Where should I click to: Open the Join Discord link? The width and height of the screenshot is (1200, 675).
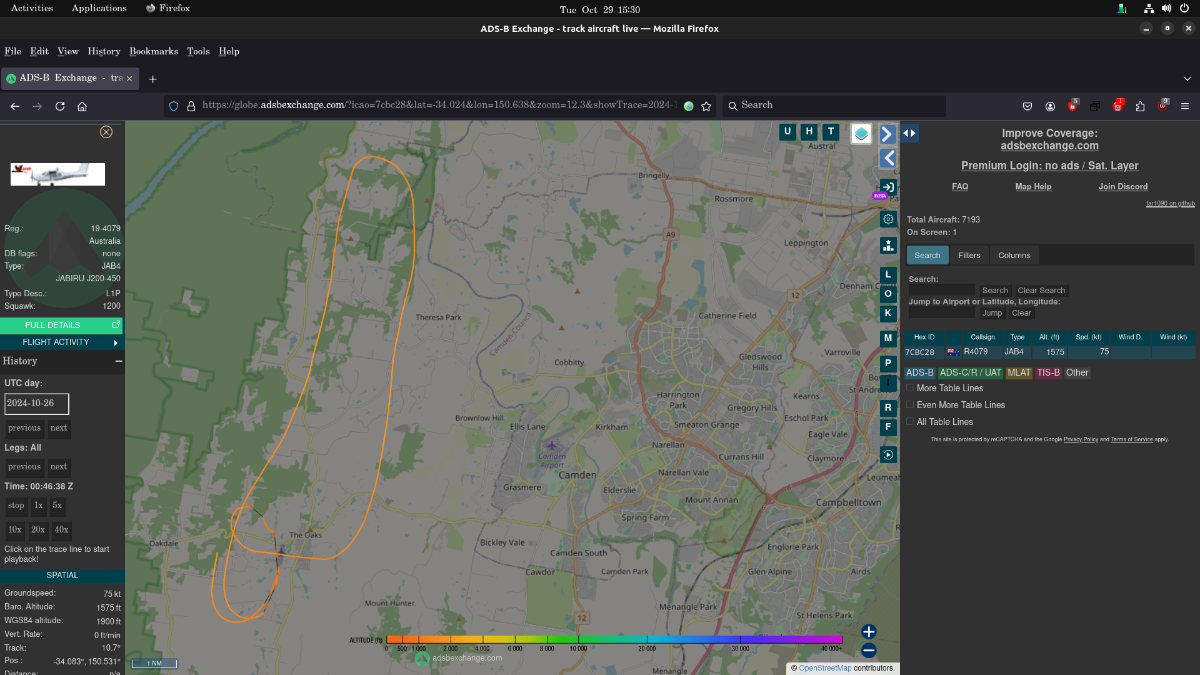click(1123, 187)
